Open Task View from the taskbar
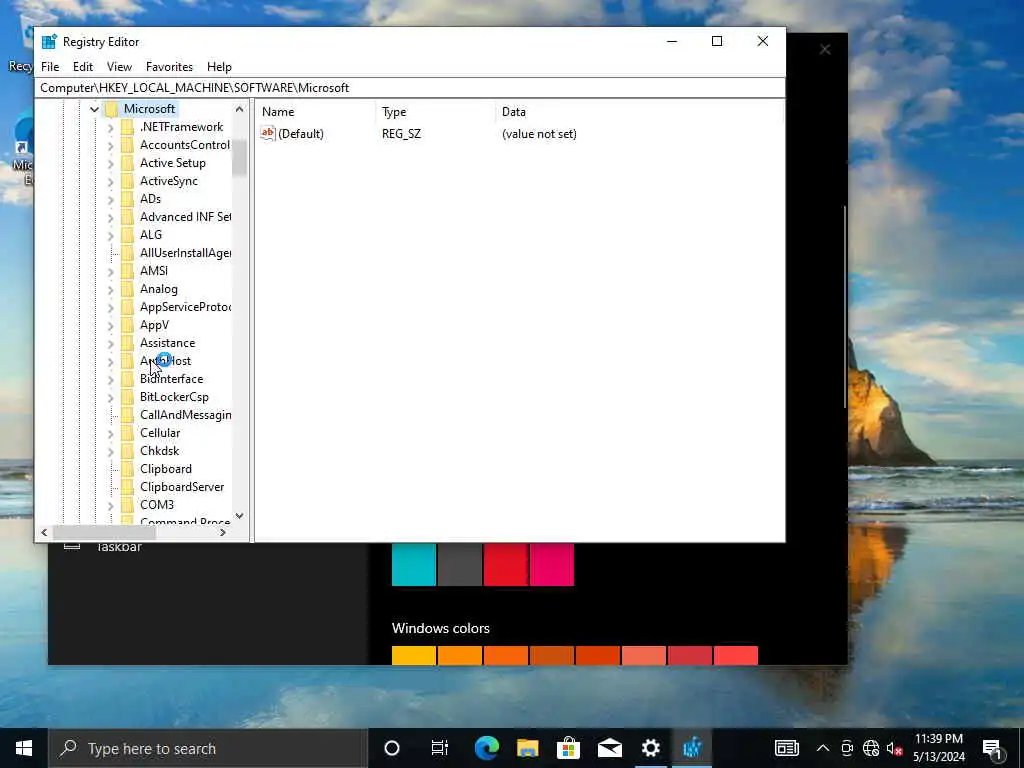The height and width of the screenshot is (768, 1024). tap(440, 748)
